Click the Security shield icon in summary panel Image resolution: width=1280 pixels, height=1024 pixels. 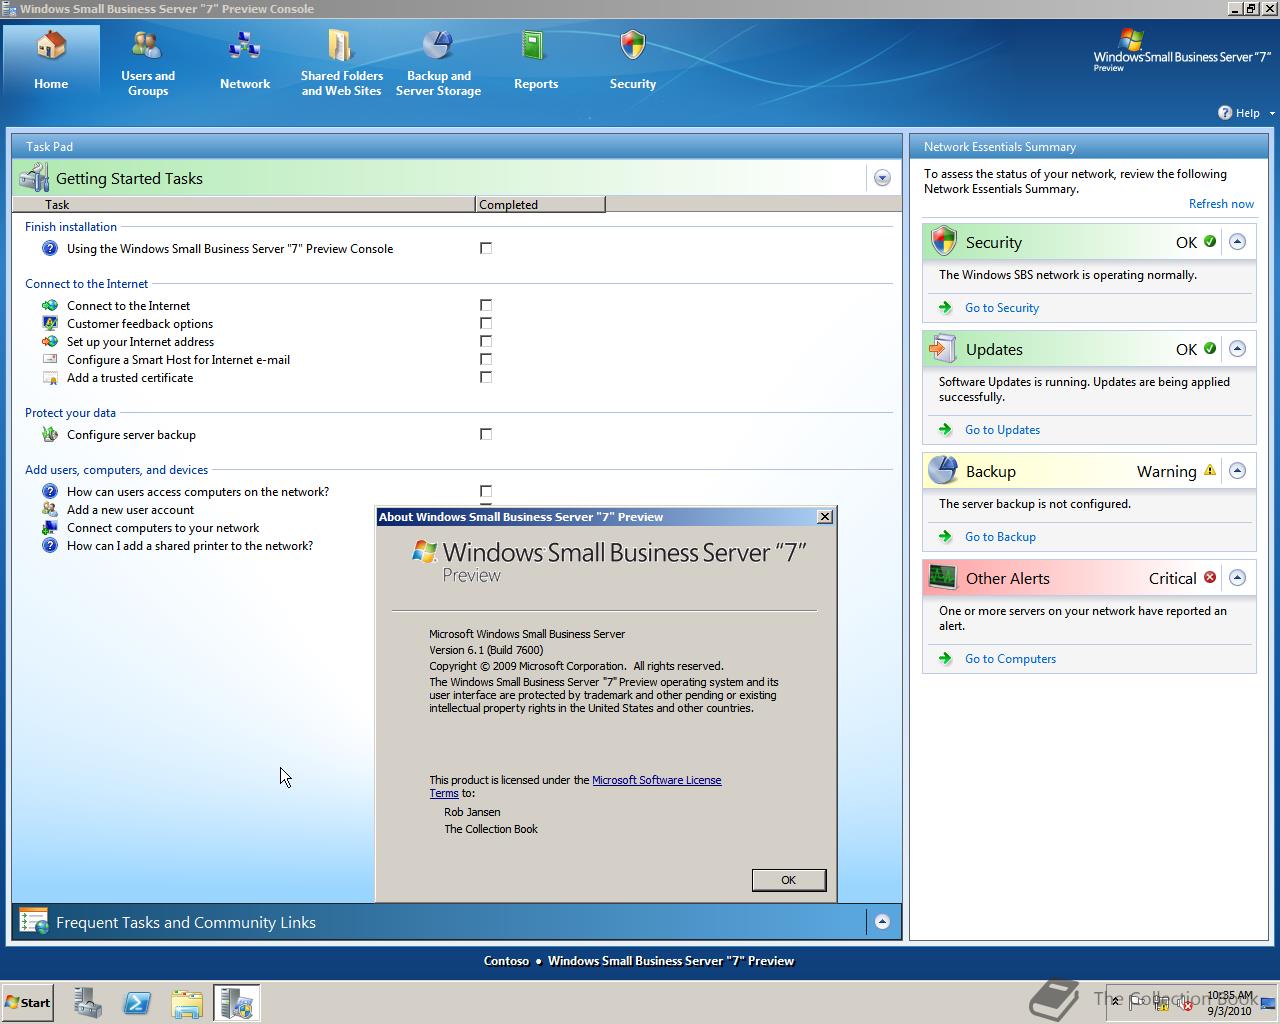[943, 241]
